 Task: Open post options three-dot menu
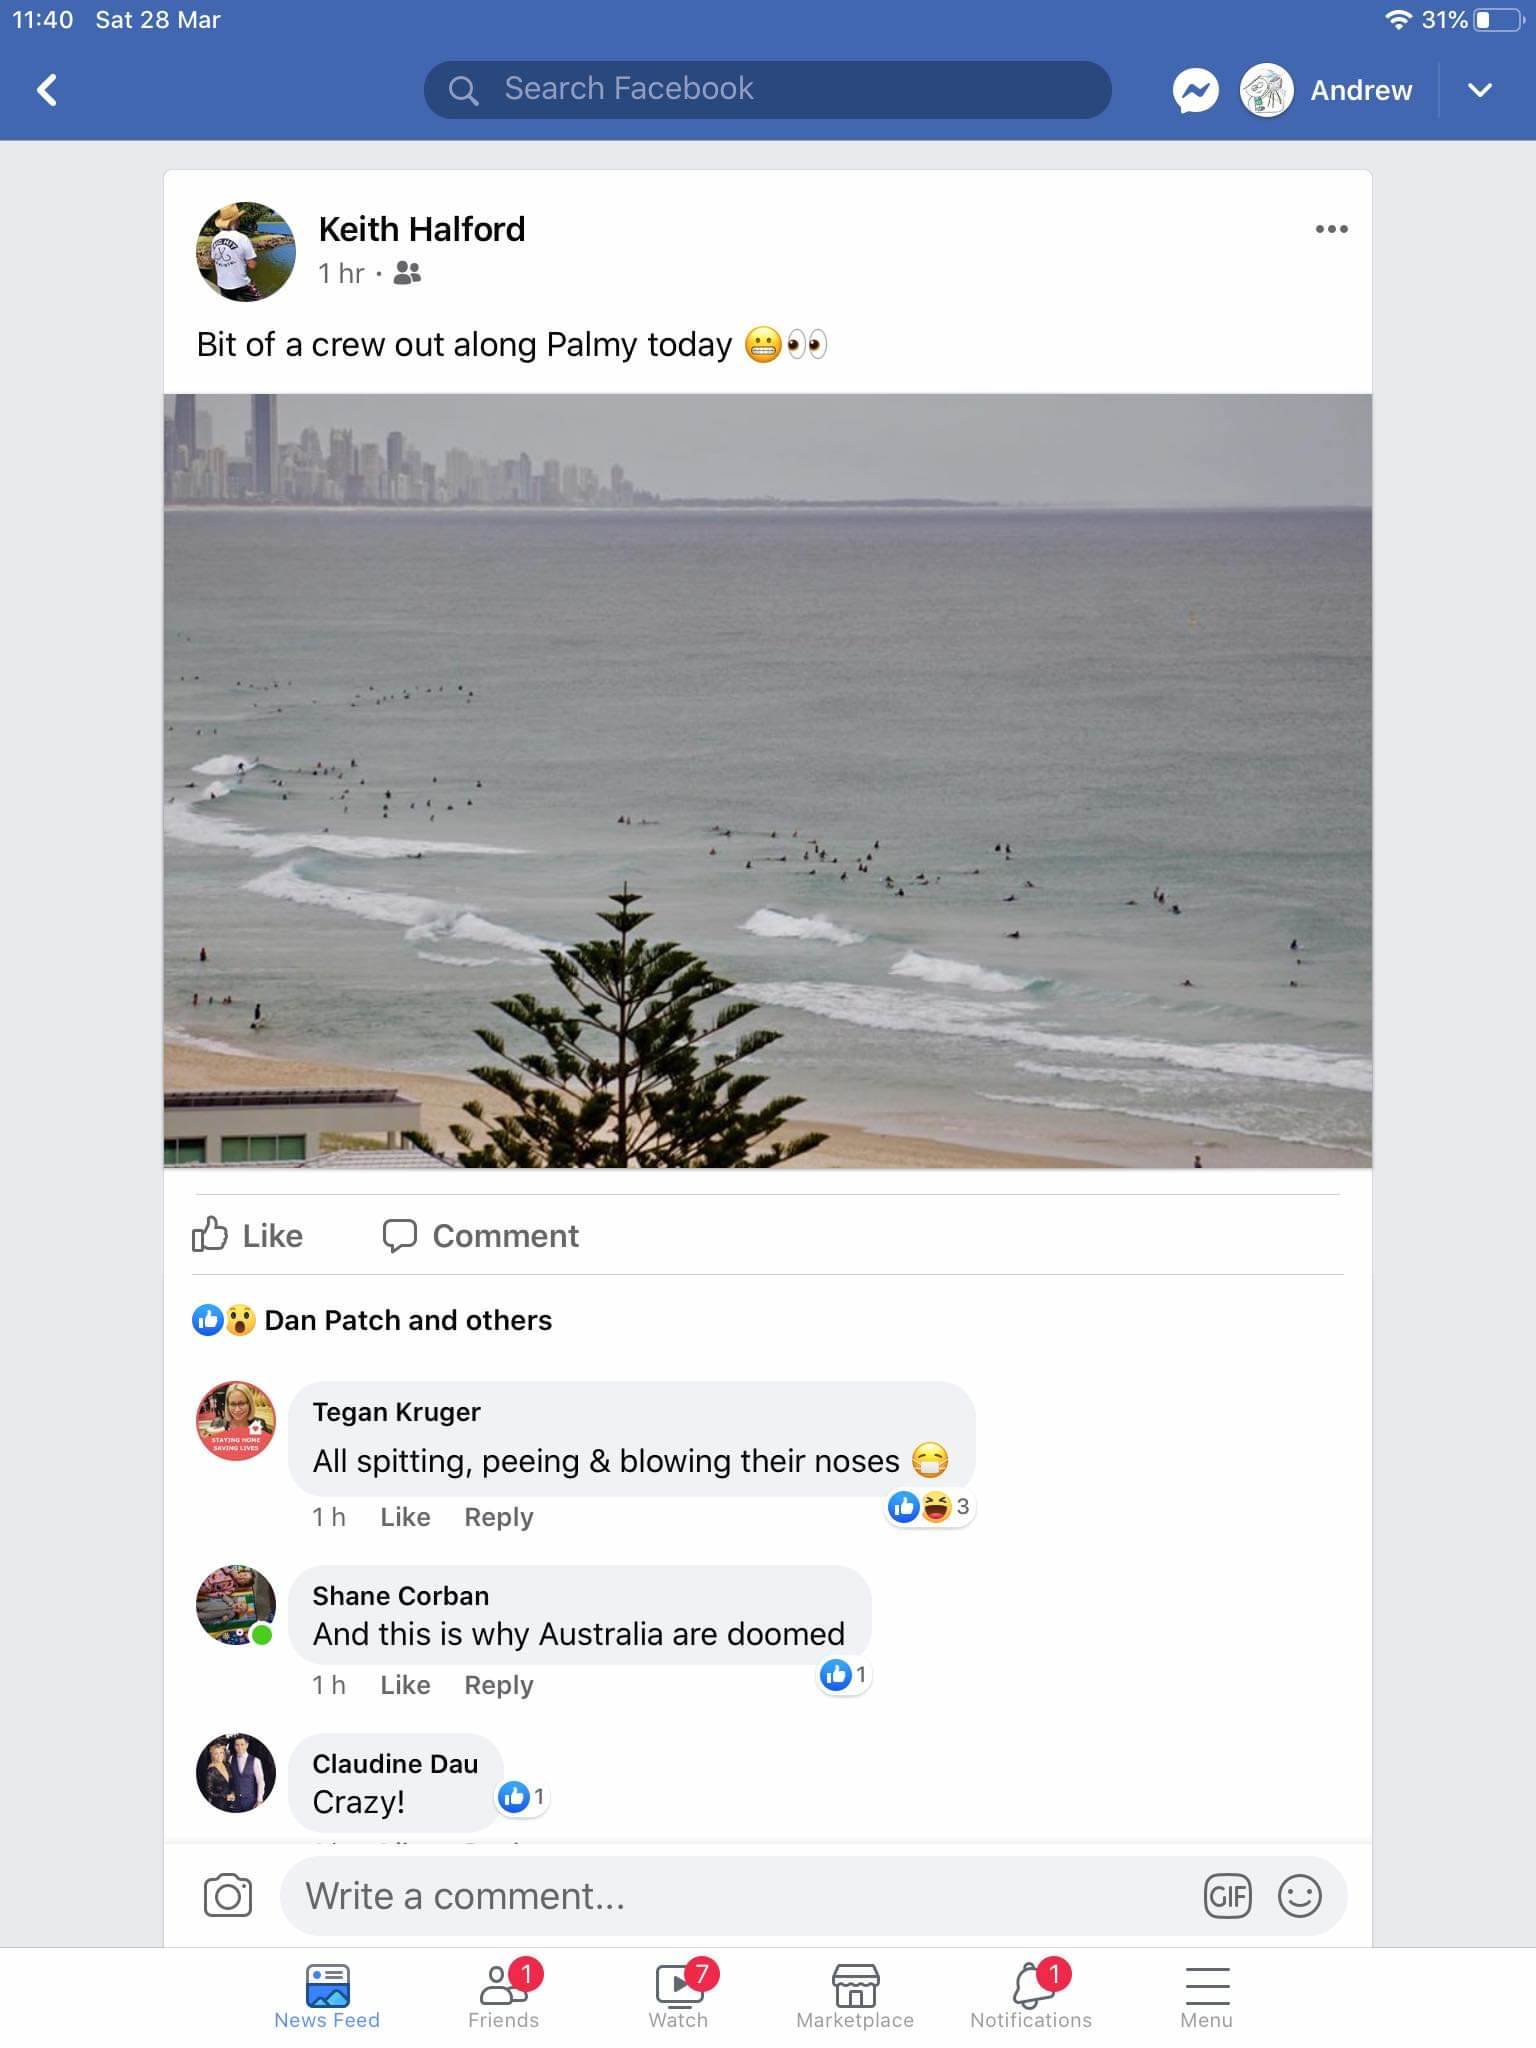point(1331,229)
